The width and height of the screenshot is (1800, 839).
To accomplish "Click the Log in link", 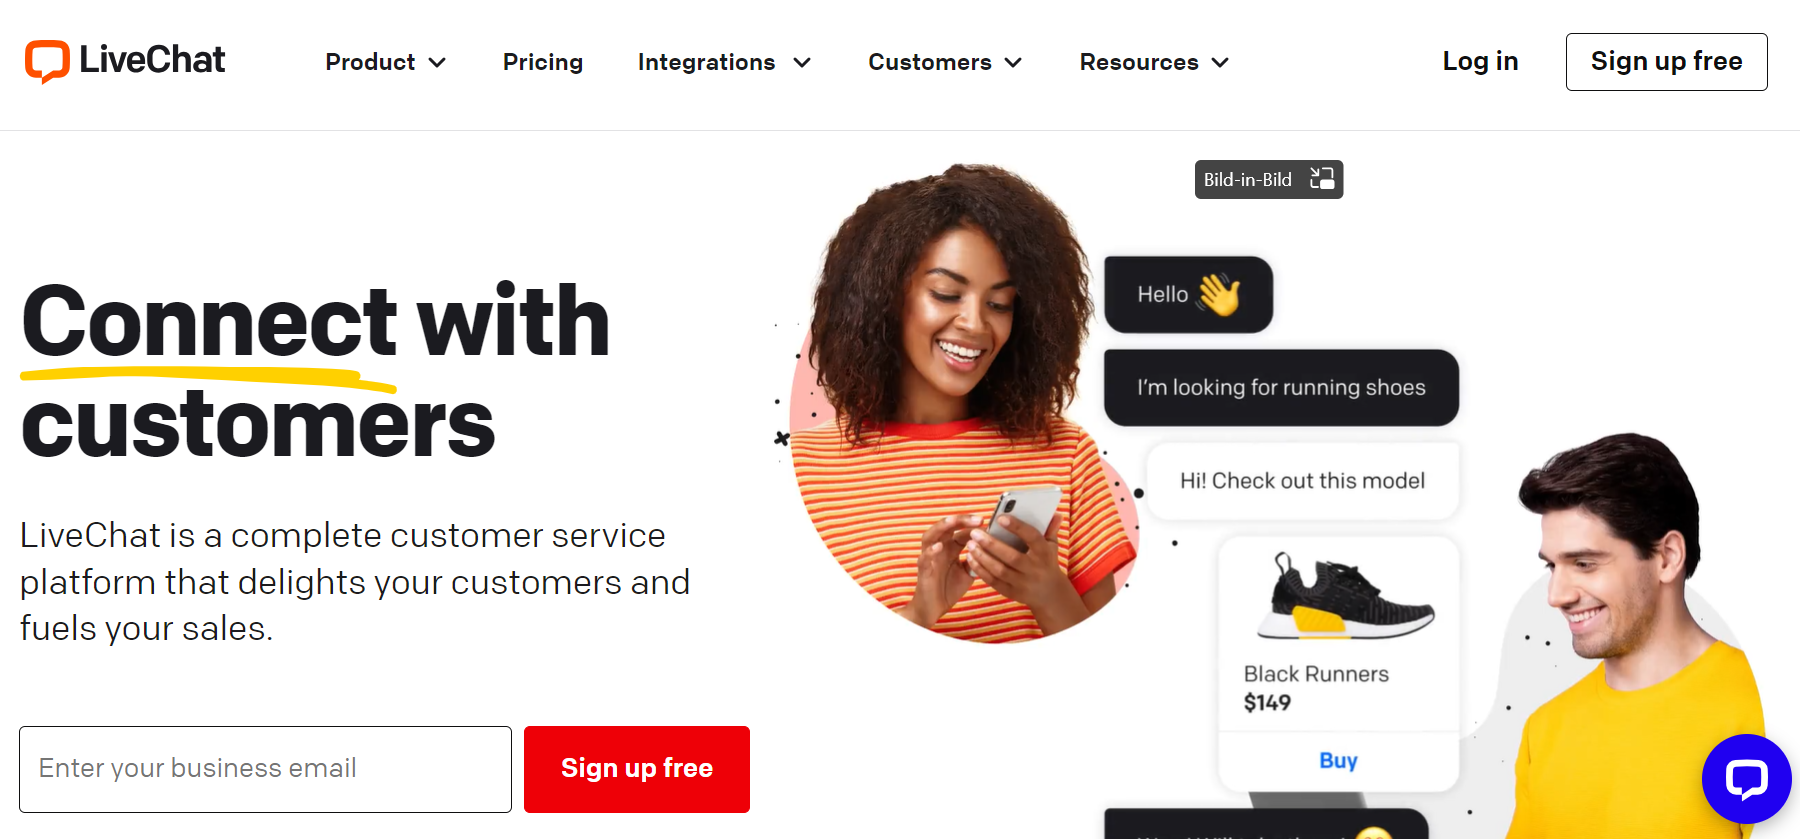I will pyautogui.click(x=1480, y=61).
